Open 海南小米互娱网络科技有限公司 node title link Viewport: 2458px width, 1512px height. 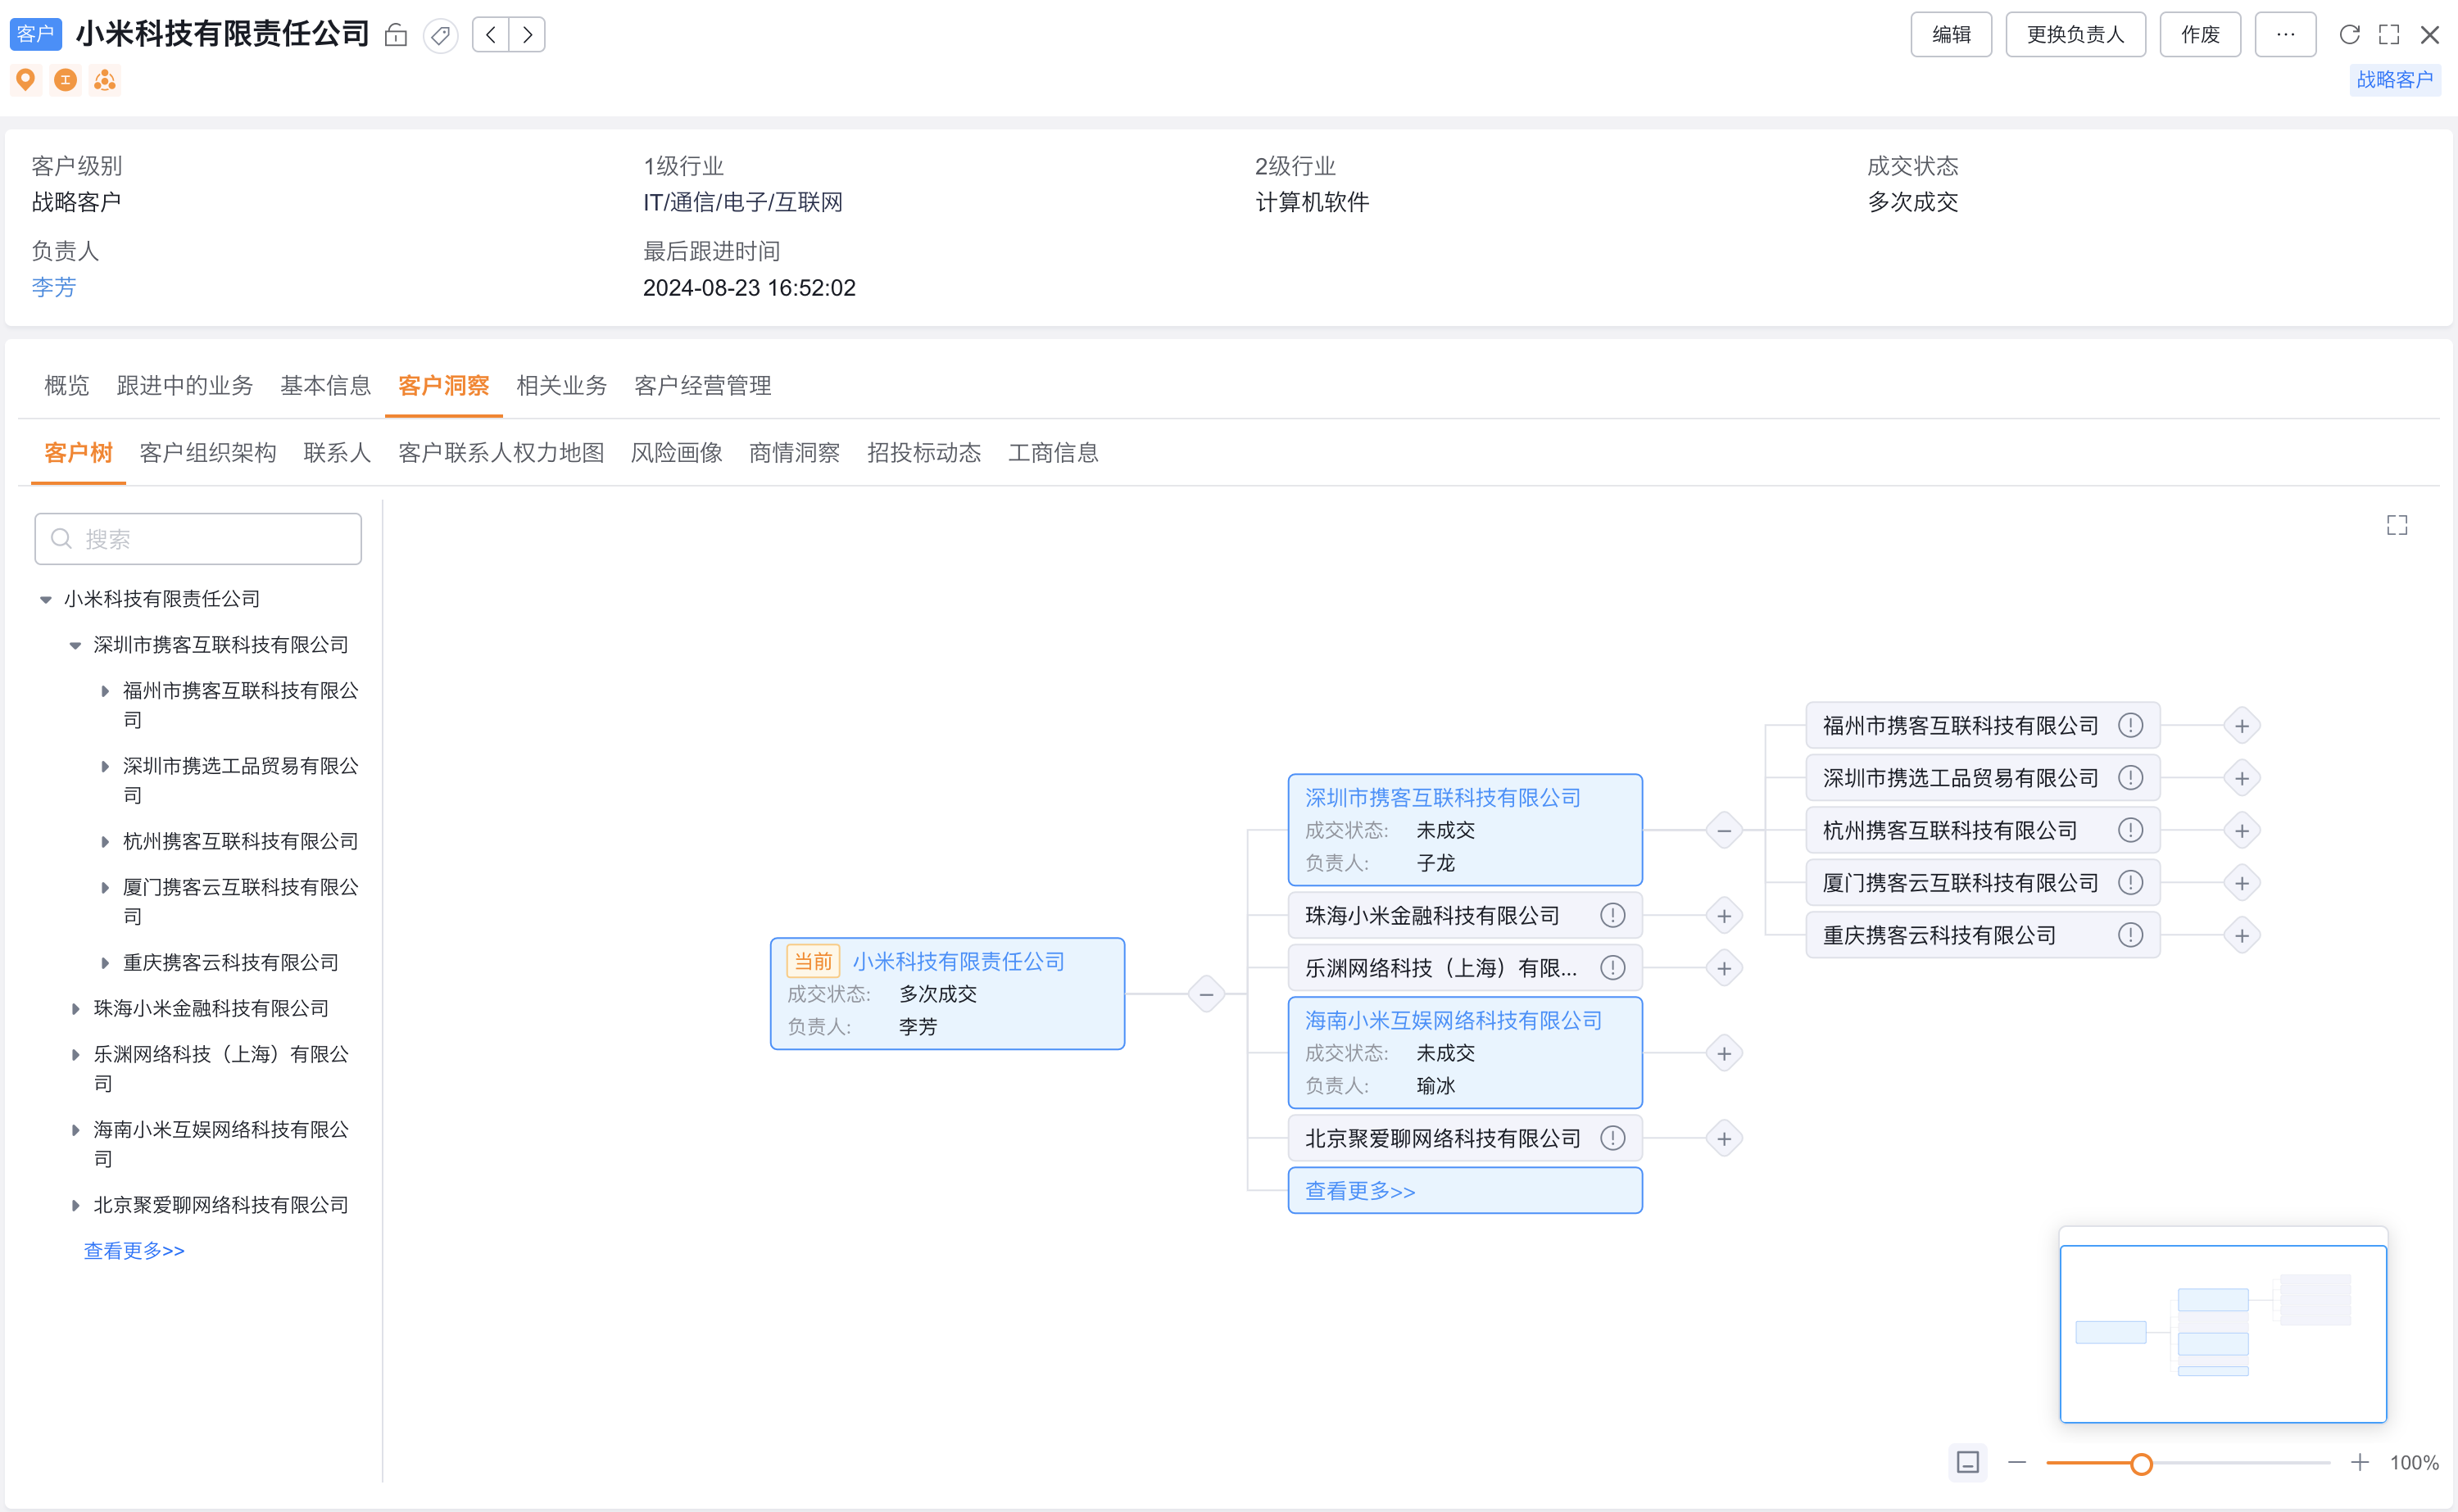1453,1021
